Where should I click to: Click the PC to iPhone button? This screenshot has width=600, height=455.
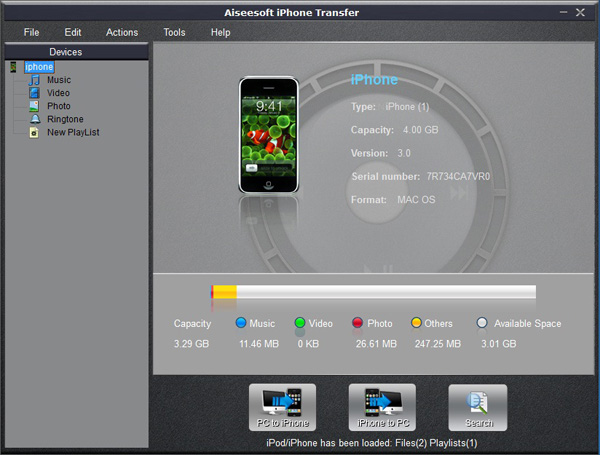click(282, 408)
